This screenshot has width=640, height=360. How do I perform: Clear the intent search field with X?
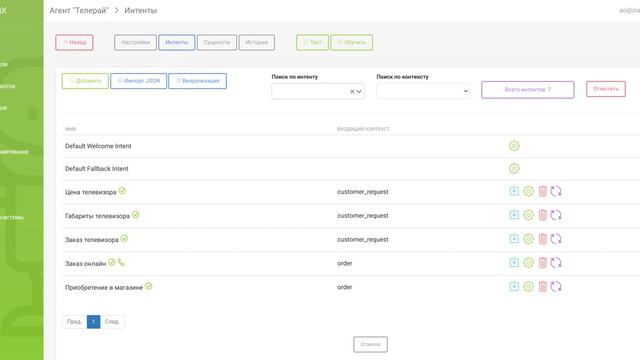click(352, 91)
